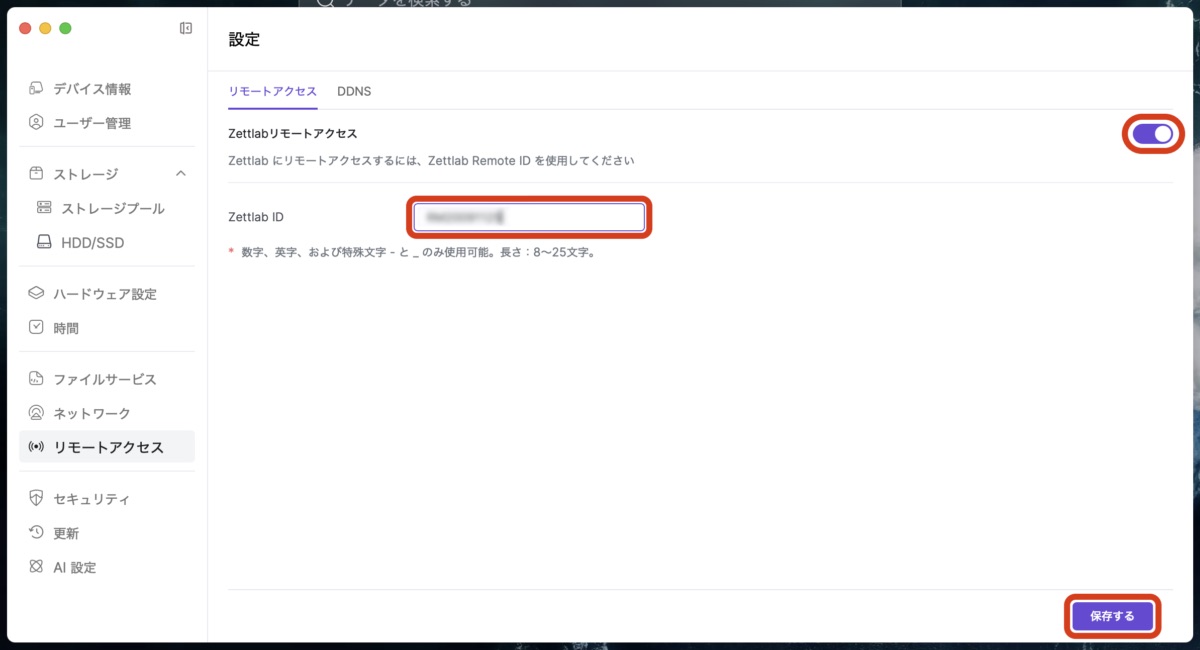The image size is (1200, 650).
Task: Click the 時間 clock icon
Action: [34, 327]
